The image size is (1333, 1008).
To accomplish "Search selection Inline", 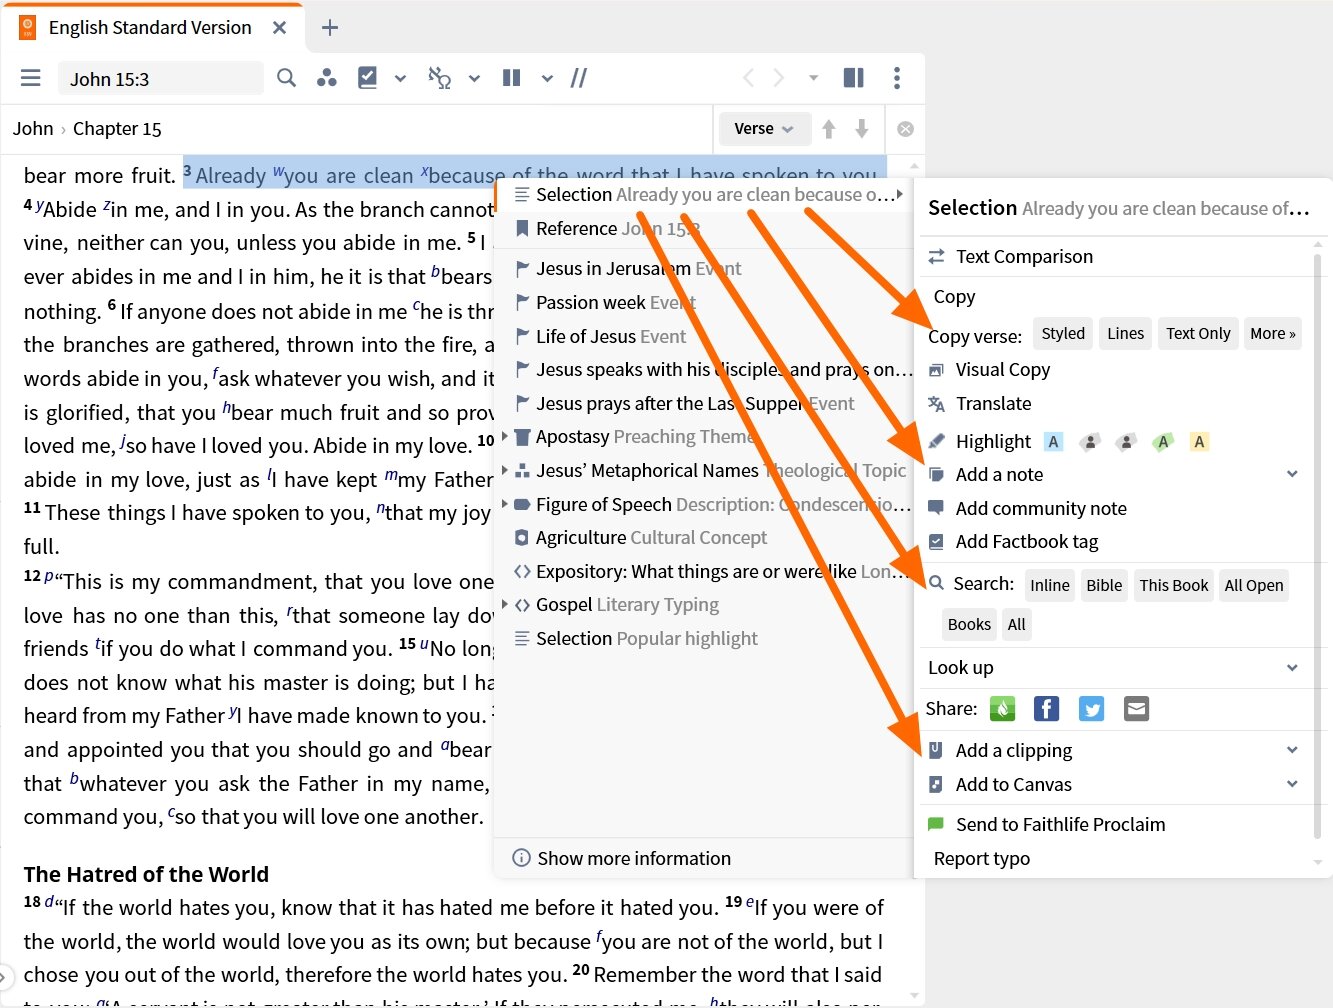I will (1050, 586).
